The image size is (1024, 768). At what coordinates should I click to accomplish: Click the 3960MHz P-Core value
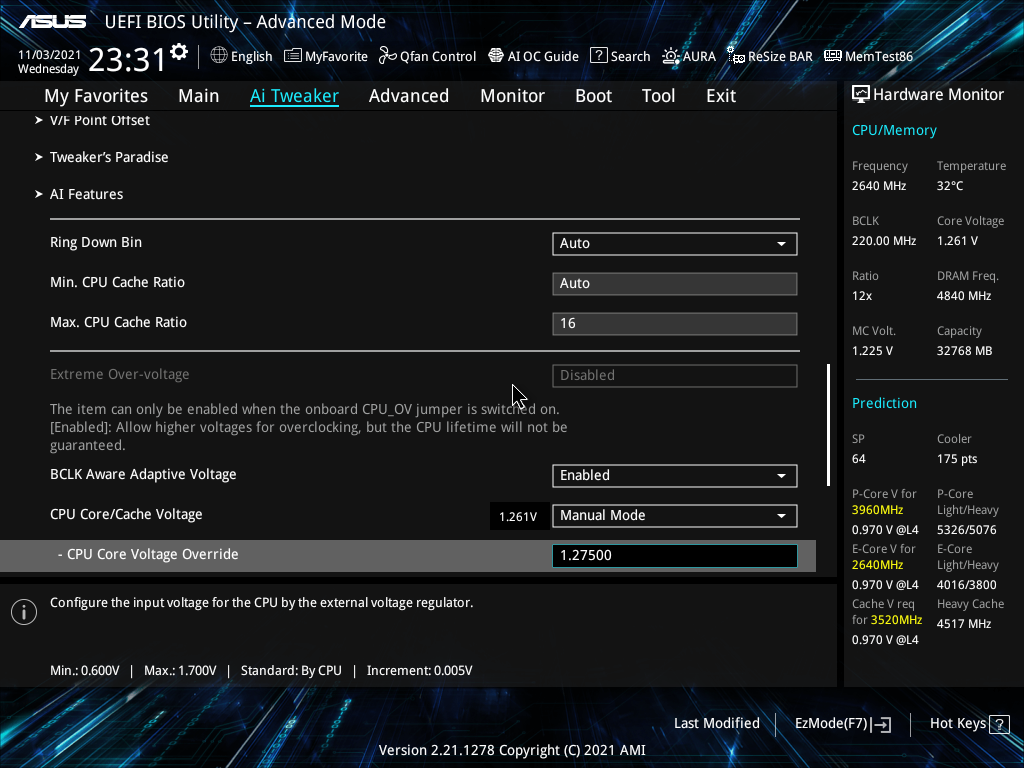coord(878,510)
